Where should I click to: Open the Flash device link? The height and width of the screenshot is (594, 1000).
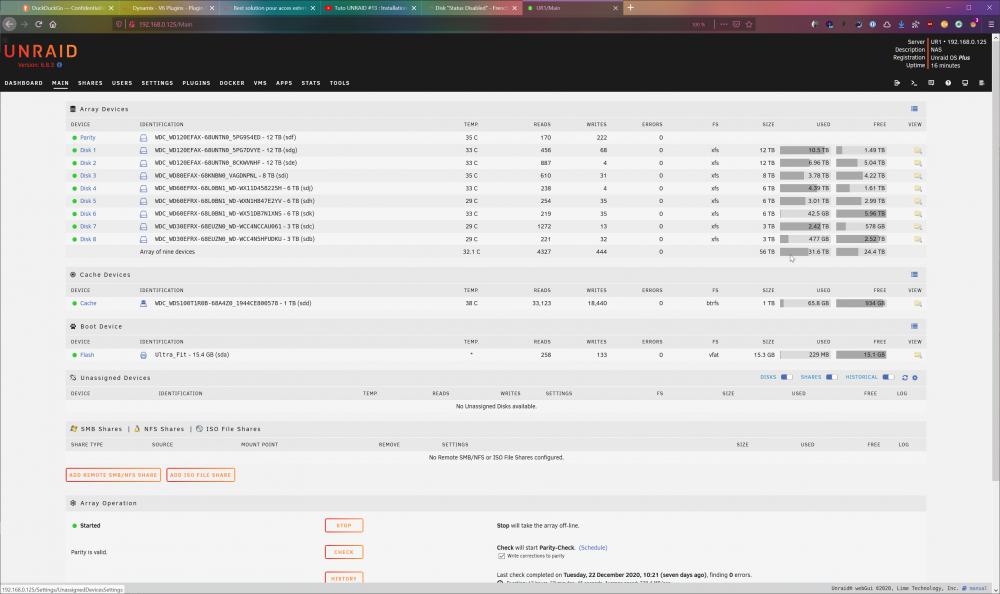pos(87,355)
